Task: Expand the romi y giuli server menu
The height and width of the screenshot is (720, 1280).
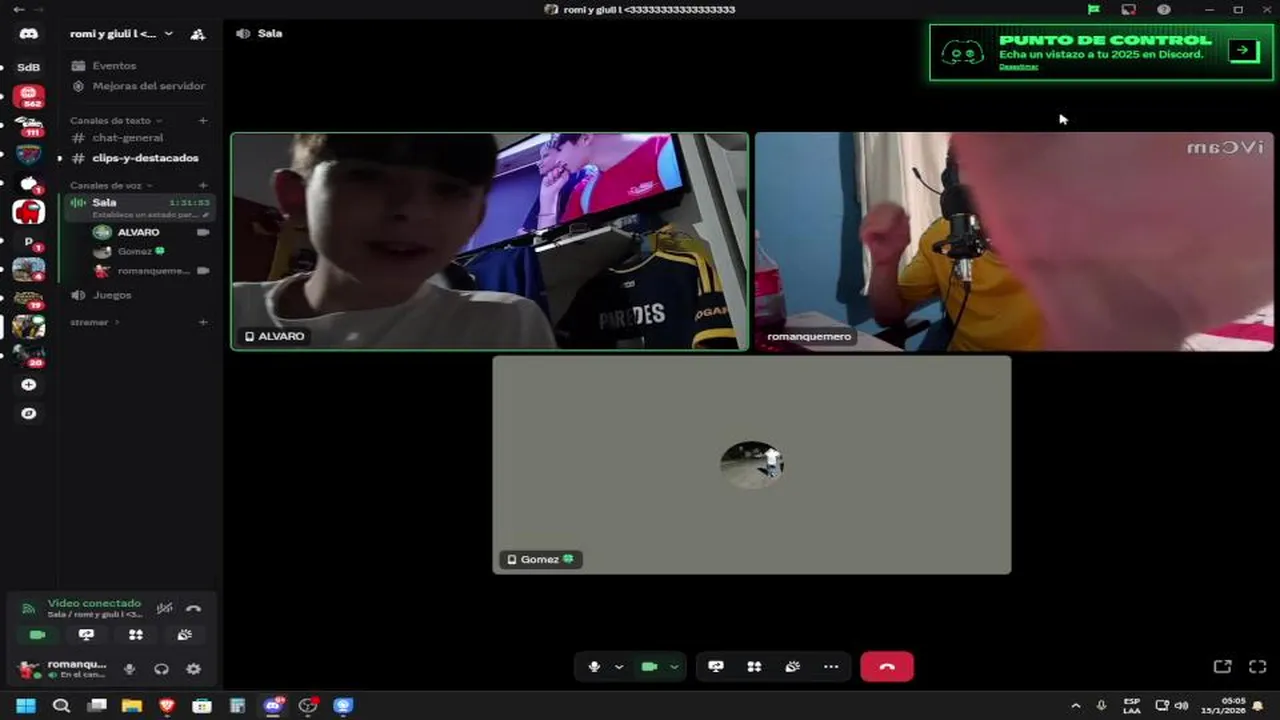Action: pyautogui.click(x=121, y=34)
